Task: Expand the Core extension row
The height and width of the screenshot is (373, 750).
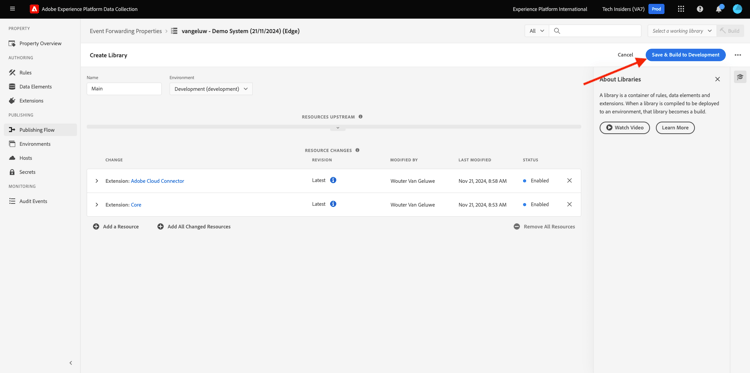Action: 97,205
